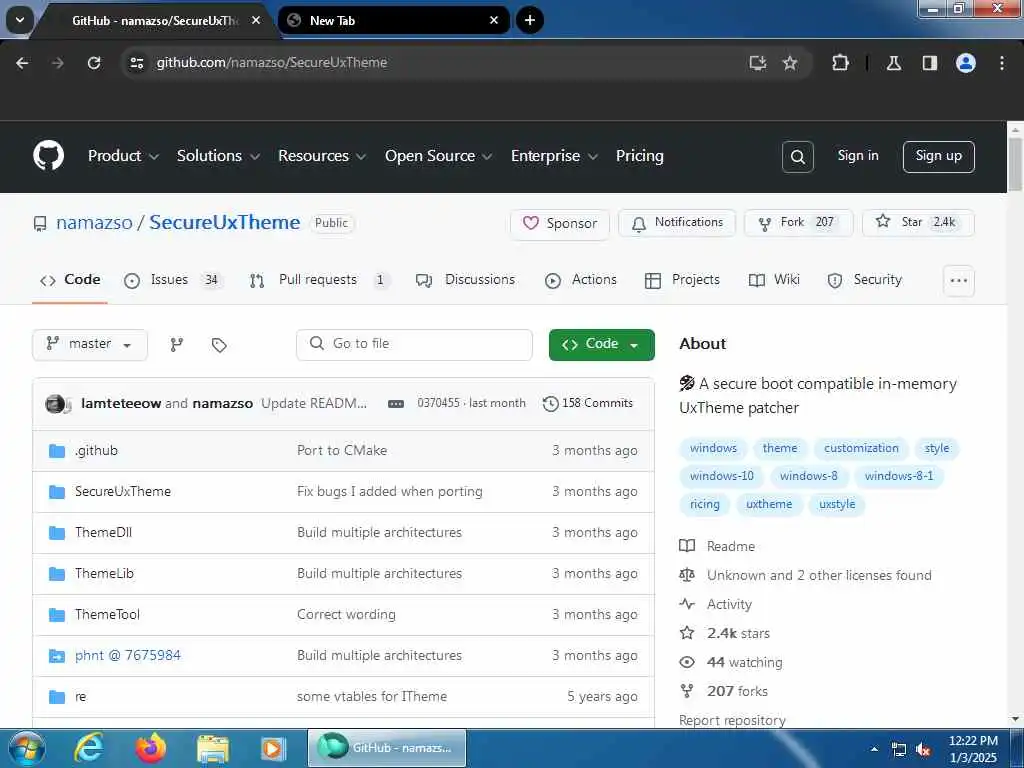Image resolution: width=1024 pixels, height=768 pixels.
Task: Expand the Enterprise menu
Action: 554,156
